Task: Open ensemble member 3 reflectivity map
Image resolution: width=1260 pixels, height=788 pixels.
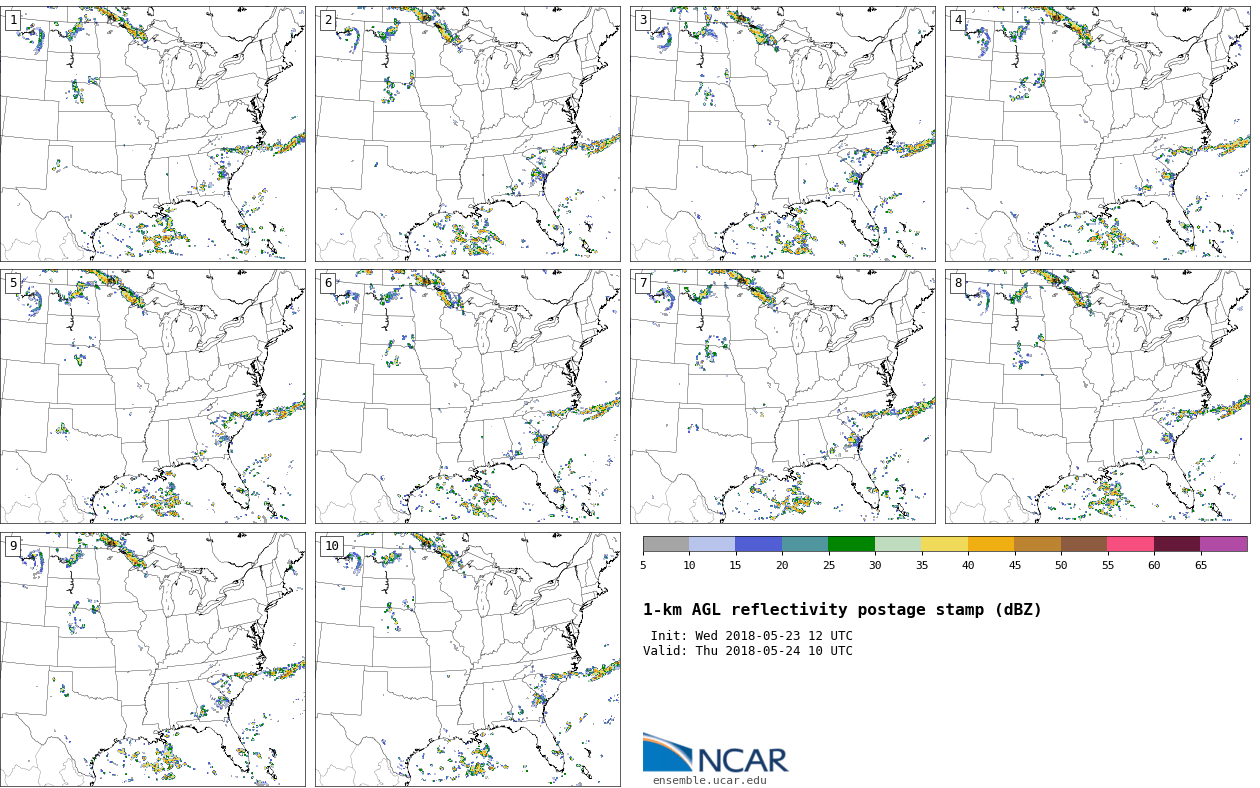Action: pyautogui.click(x=782, y=134)
